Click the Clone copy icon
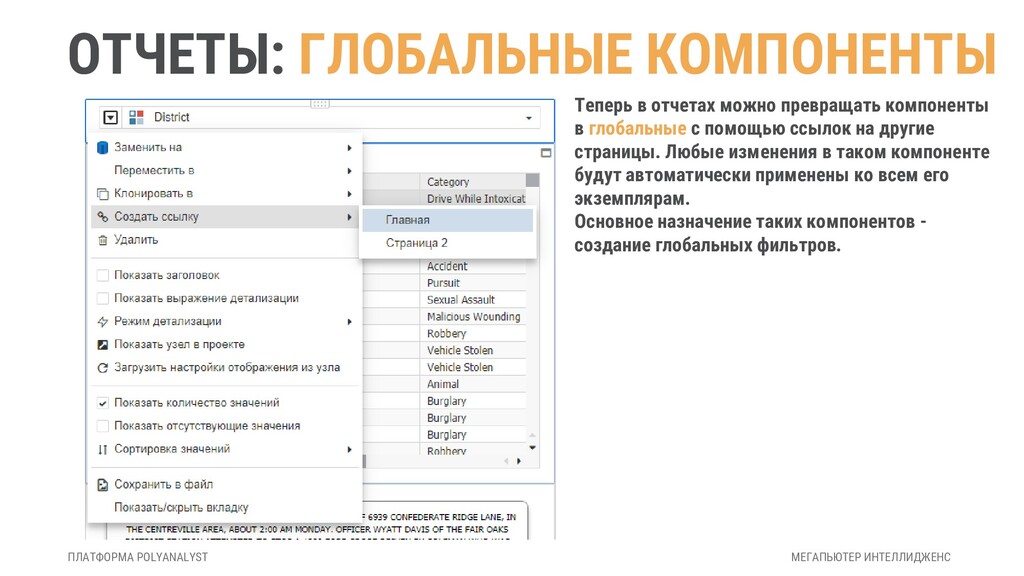Screen dimensions: 1024x576 tap(103, 194)
